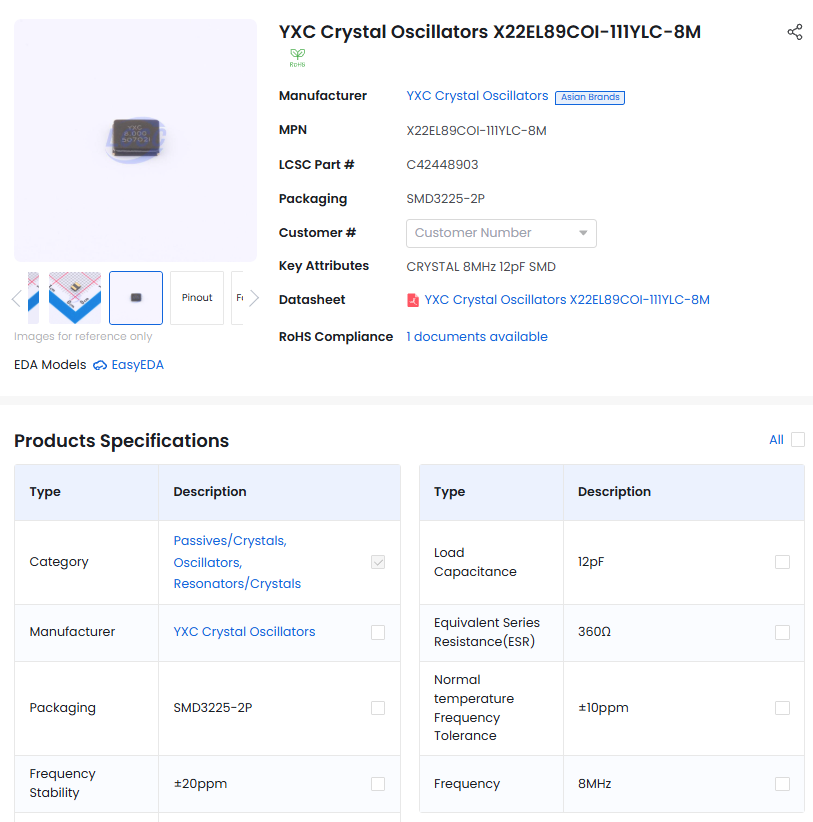The width and height of the screenshot is (813, 822).
Task: Show next thumbnail with right arrow
Action: point(254,298)
